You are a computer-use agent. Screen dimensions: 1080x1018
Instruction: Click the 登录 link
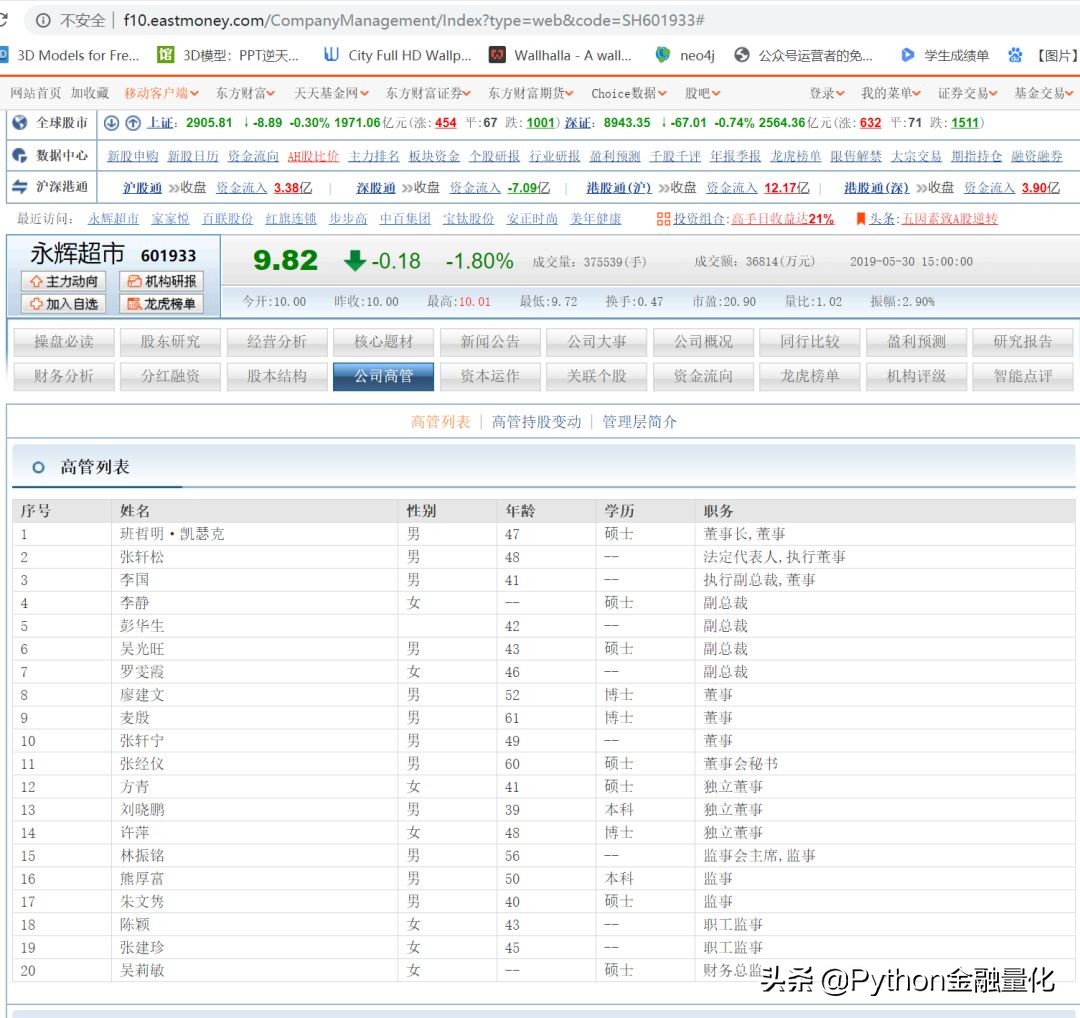coord(825,92)
